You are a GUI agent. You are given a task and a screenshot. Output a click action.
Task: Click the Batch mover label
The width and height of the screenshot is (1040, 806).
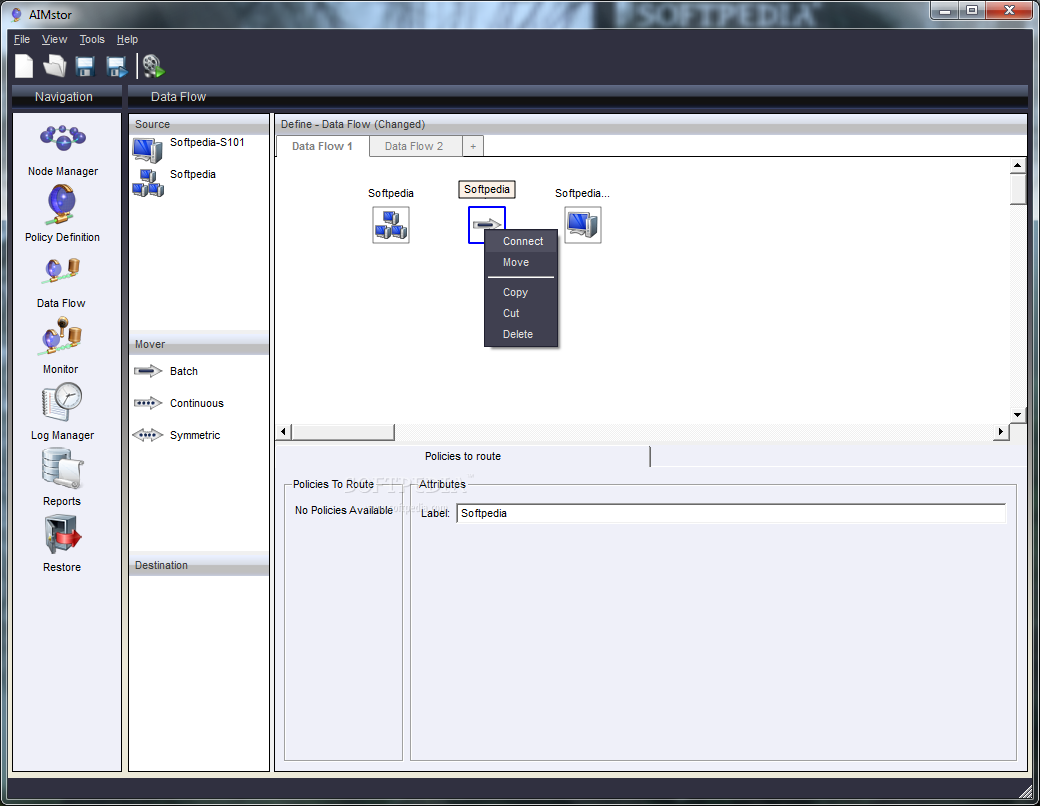pos(184,371)
